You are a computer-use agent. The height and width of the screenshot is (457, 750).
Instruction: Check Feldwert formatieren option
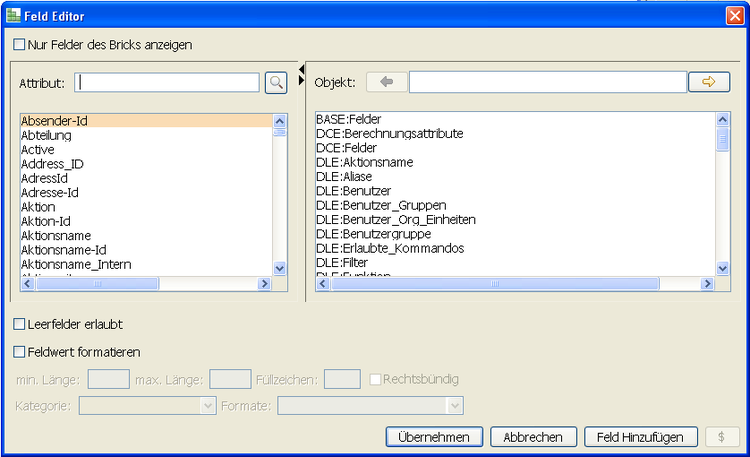pos(20,352)
